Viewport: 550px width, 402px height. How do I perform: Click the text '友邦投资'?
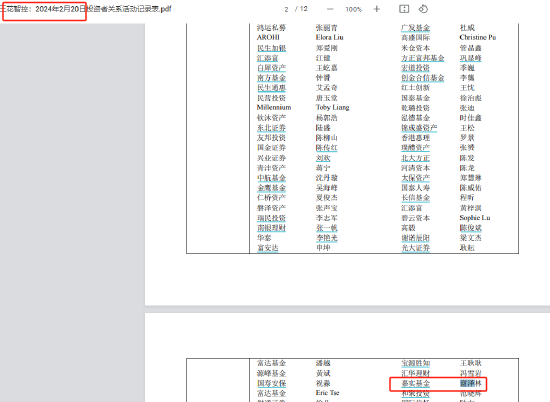click(x=271, y=138)
